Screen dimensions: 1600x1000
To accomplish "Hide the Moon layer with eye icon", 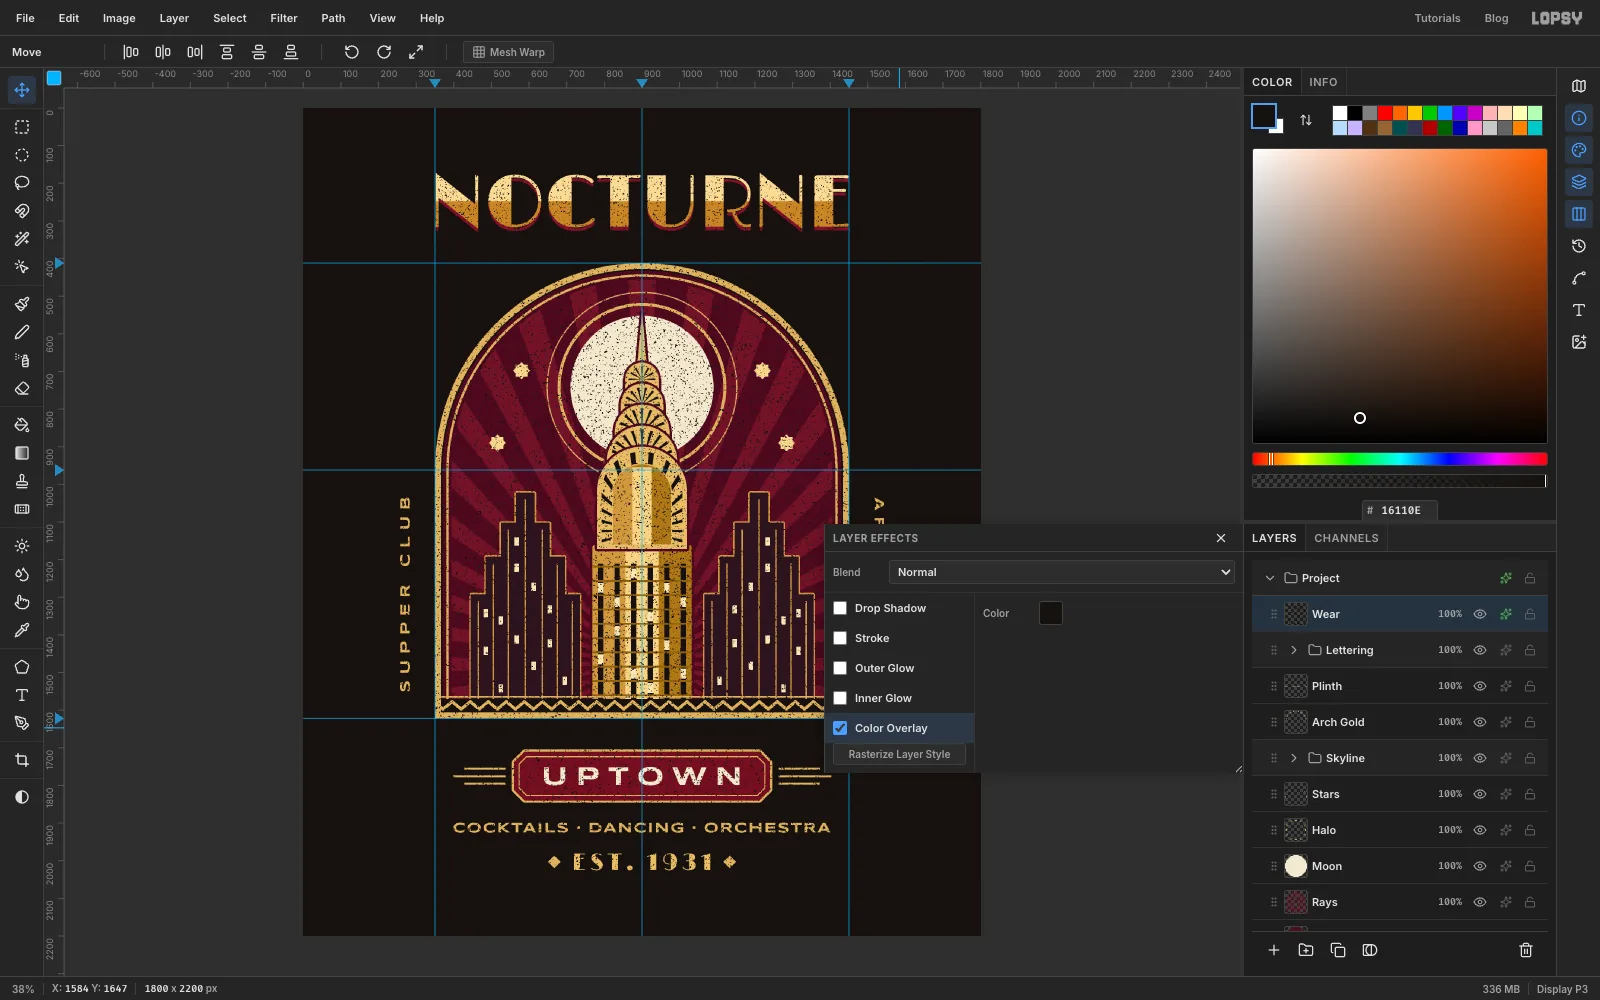I will [x=1480, y=866].
